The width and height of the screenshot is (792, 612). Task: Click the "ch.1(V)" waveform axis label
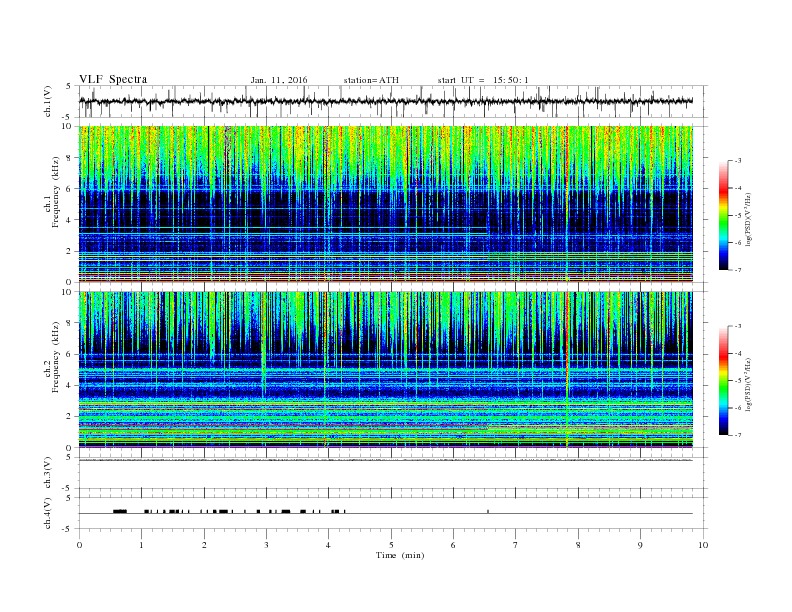[48, 101]
